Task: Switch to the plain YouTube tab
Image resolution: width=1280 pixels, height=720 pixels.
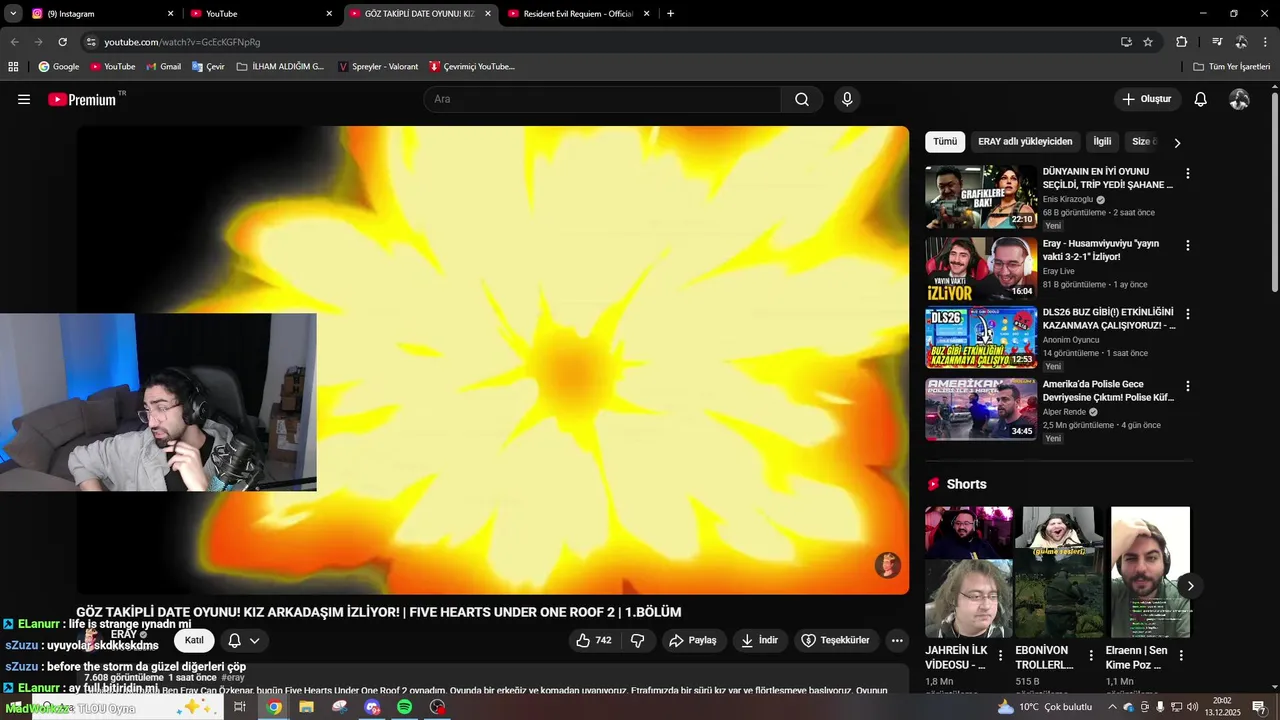Action: click(x=260, y=14)
